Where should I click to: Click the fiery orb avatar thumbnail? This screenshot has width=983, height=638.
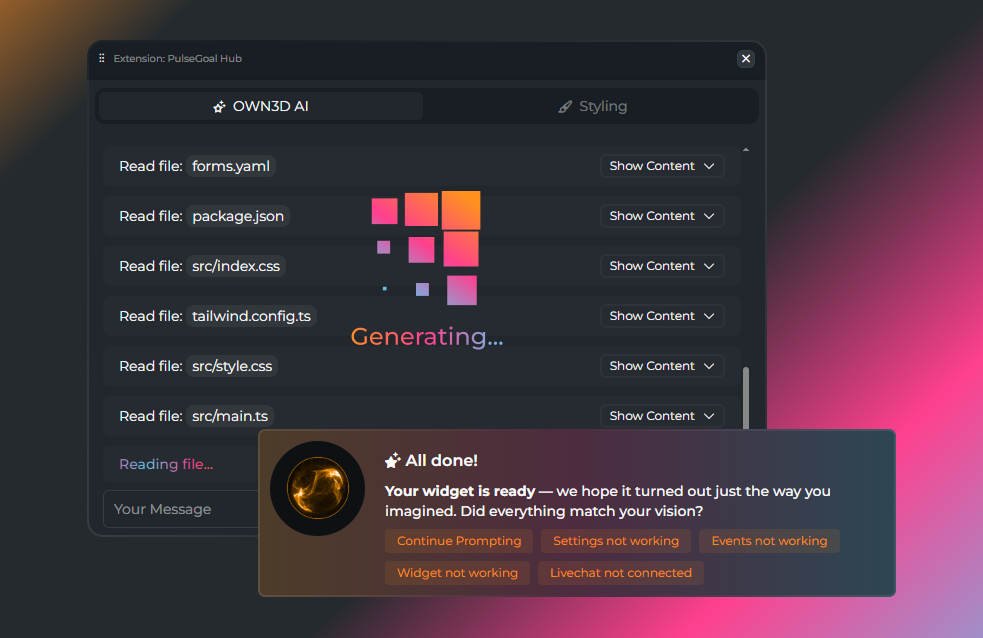click(317, 488)
